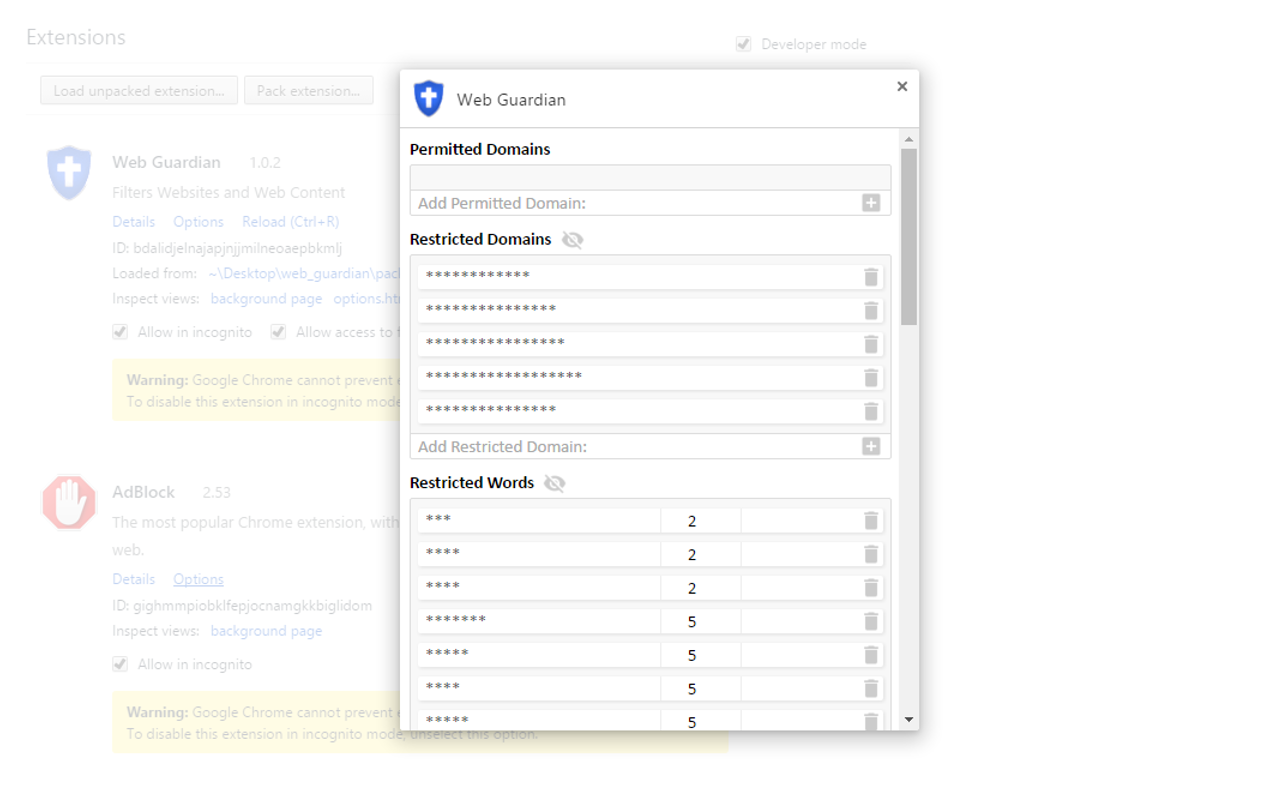The height and width of the screenshot is (800, 1280).
Task: Click the Web Guardian shield logo in dialog header
Action: (429, 99)
